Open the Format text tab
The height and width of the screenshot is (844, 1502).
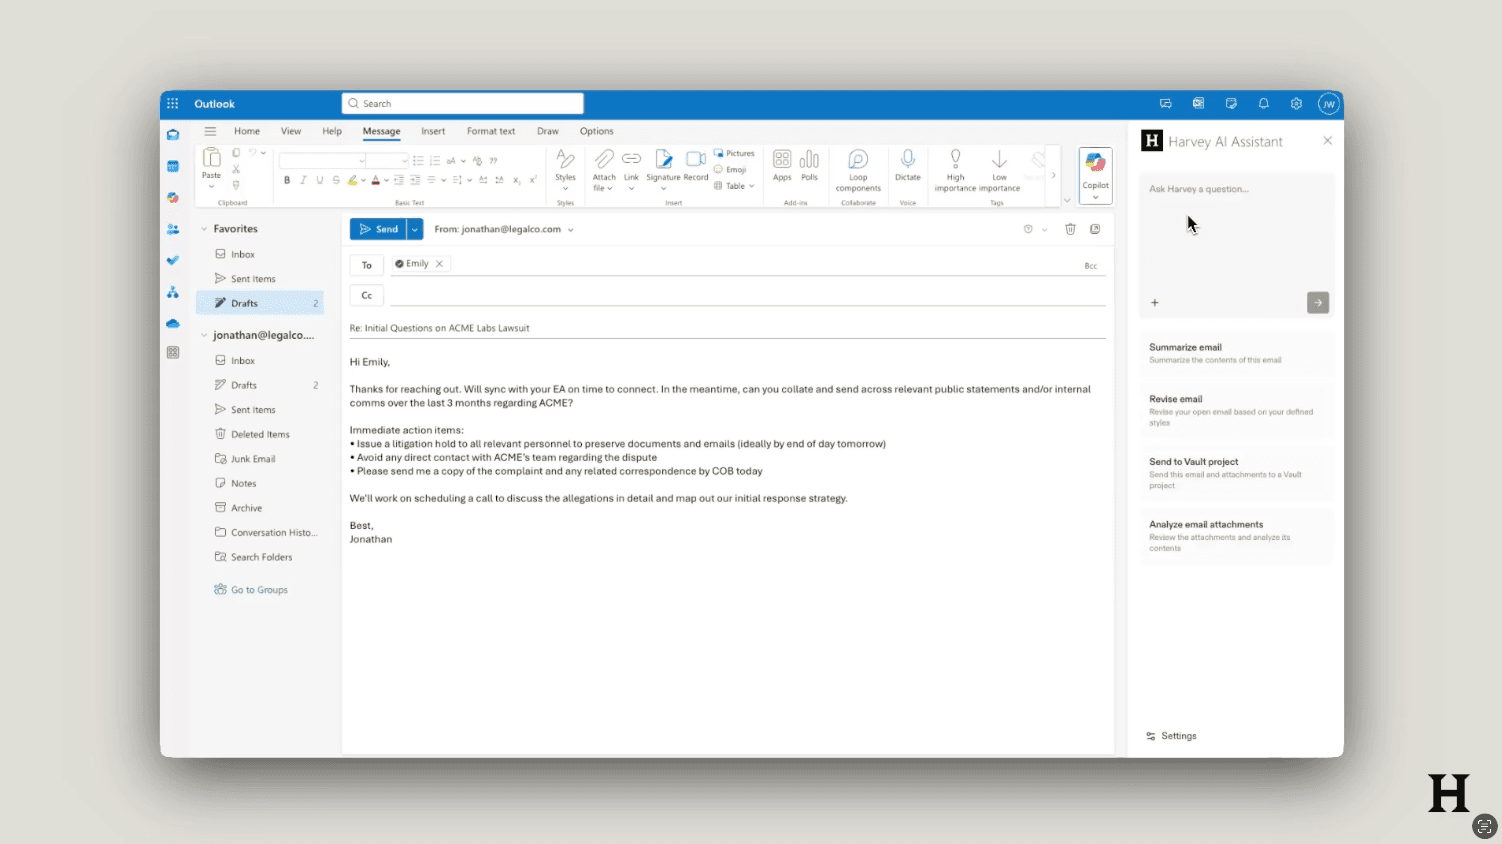491,131
